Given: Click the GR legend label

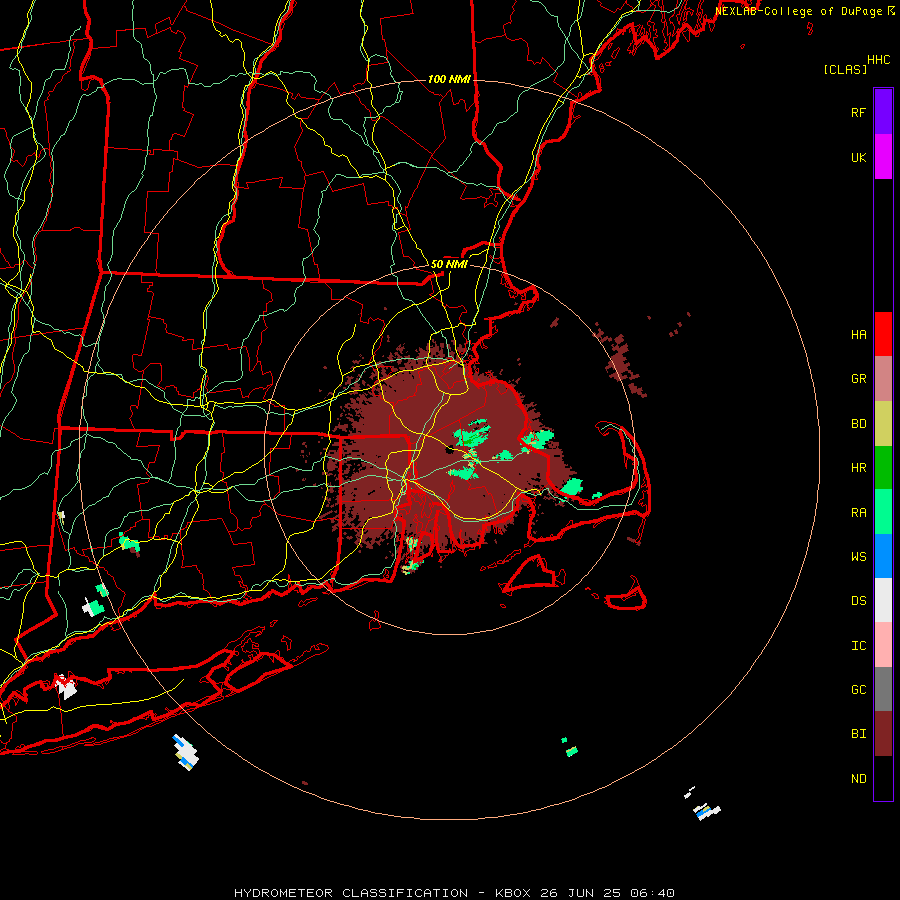Looking at the screenshot, I should pos(859,379).
